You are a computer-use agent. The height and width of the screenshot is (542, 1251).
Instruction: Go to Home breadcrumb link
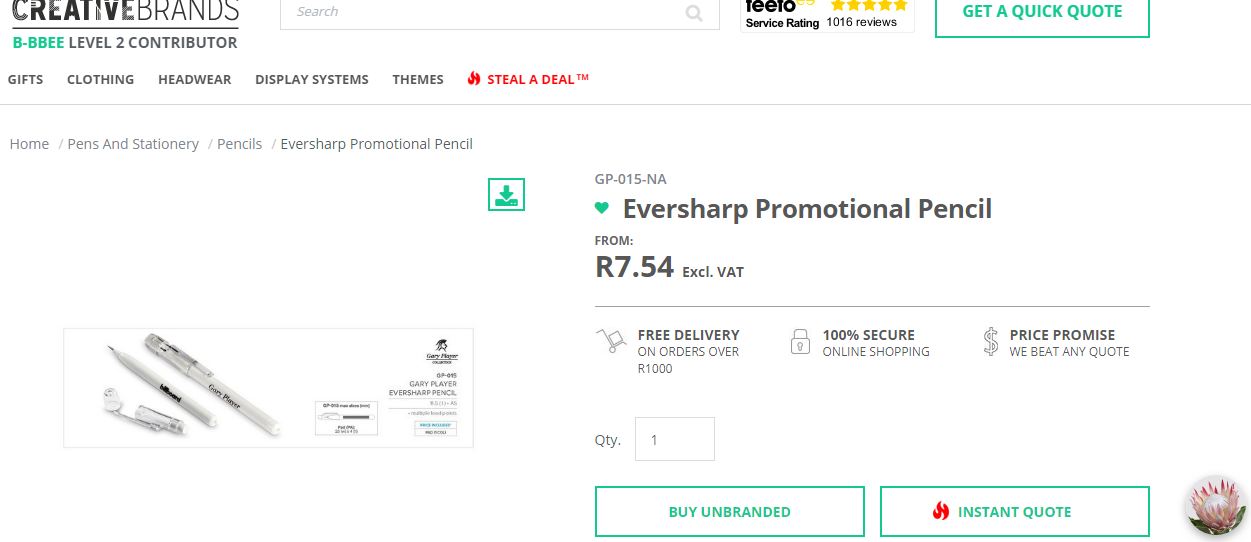pyautogui.click(x=29, y=144)
